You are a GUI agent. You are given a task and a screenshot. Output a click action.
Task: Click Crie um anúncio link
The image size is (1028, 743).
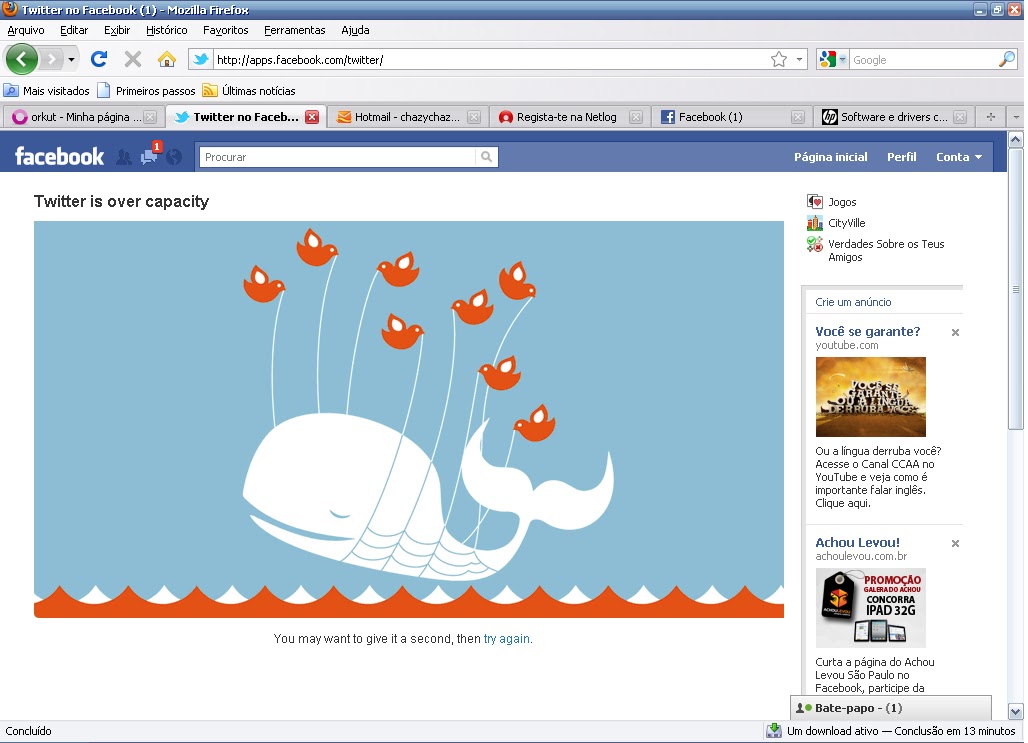click(853, 302)
